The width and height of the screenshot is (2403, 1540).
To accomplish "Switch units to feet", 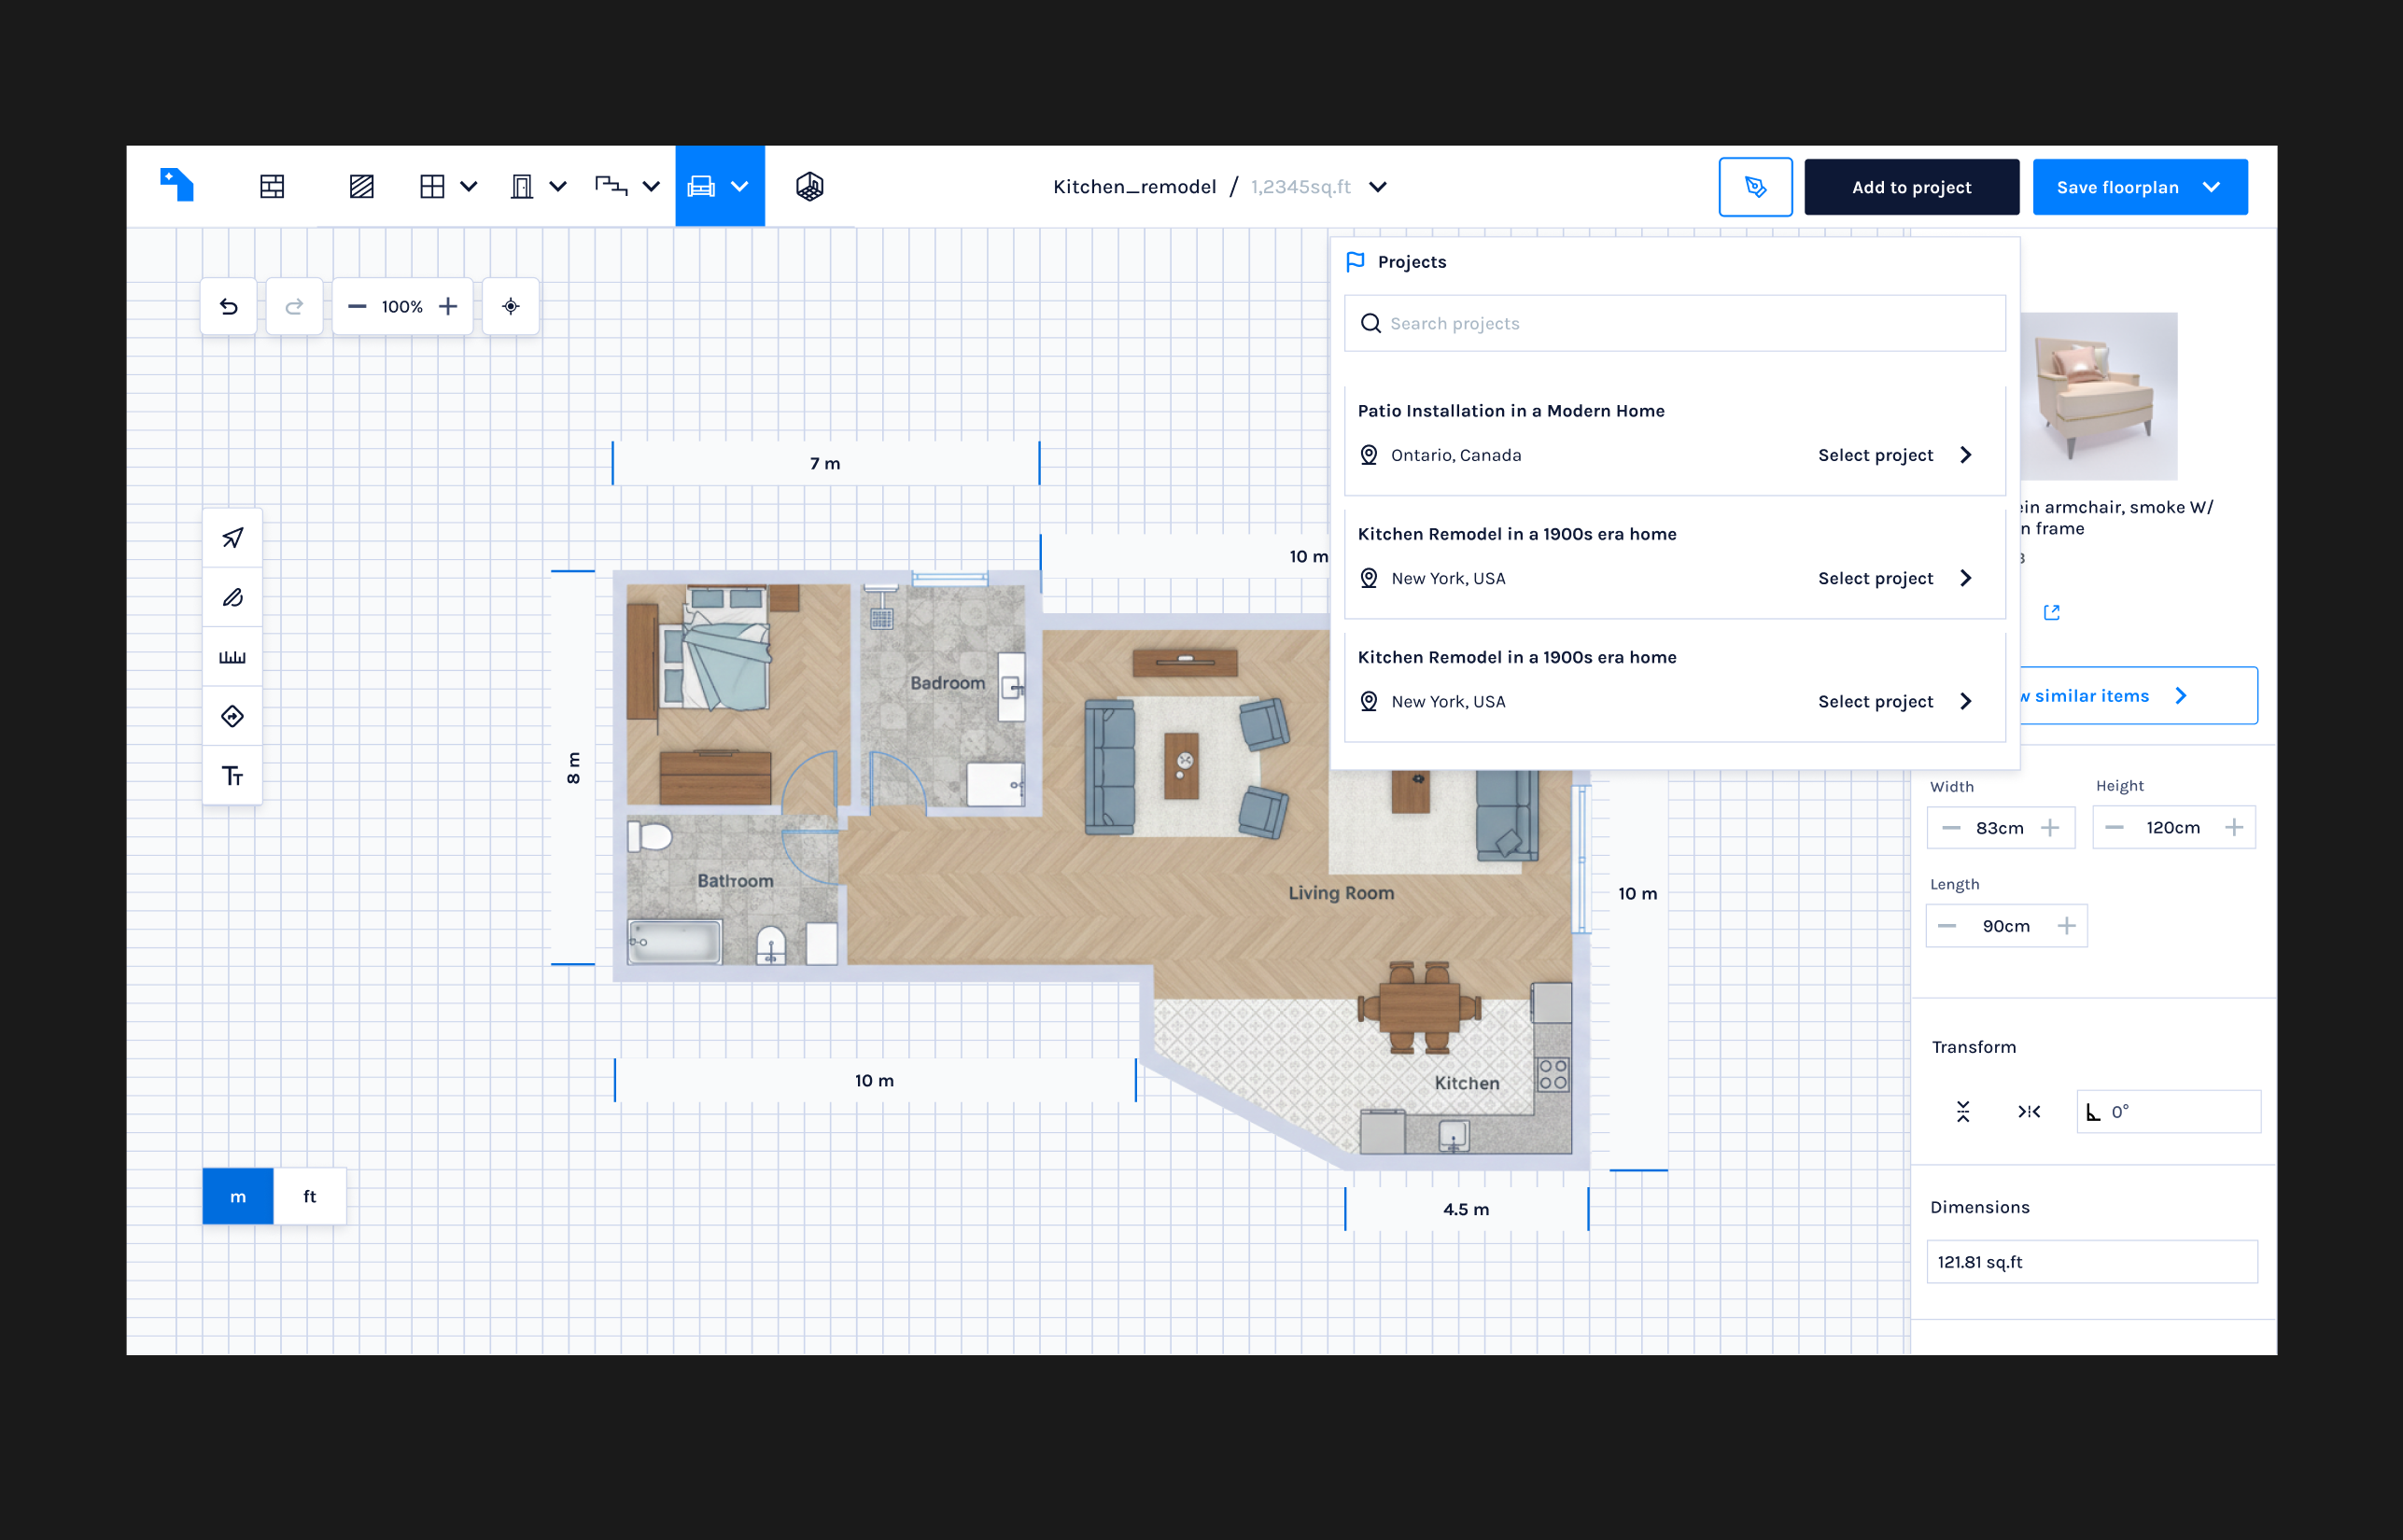I will coord(310,1196).
